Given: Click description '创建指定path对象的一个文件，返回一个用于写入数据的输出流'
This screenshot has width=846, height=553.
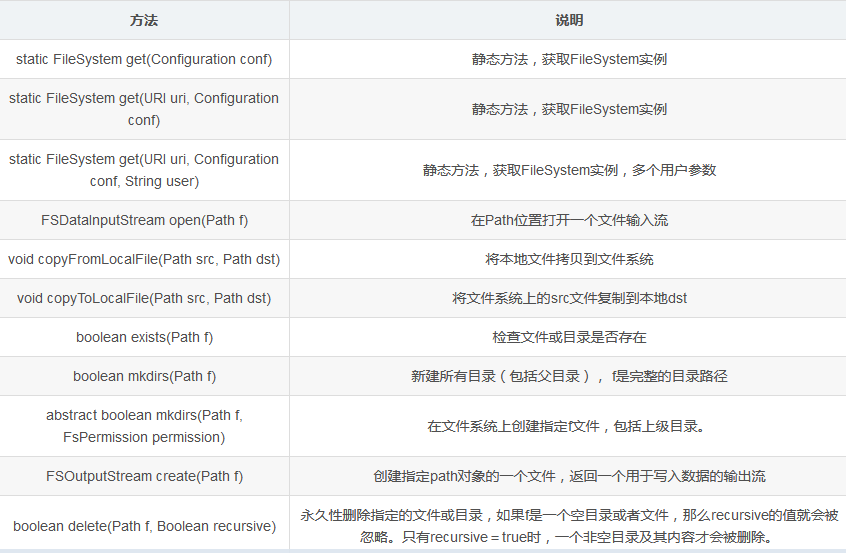Looking at the screenshot, I should 569,476.
